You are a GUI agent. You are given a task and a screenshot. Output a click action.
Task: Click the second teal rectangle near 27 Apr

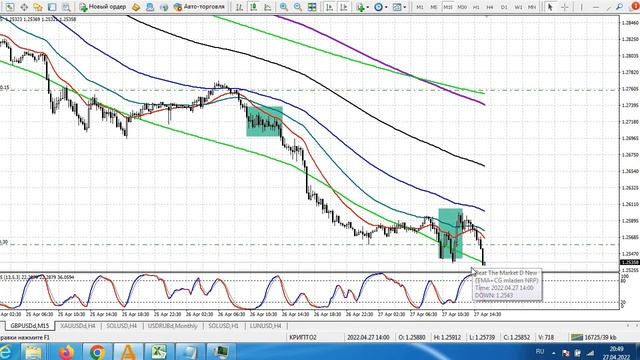450,233
